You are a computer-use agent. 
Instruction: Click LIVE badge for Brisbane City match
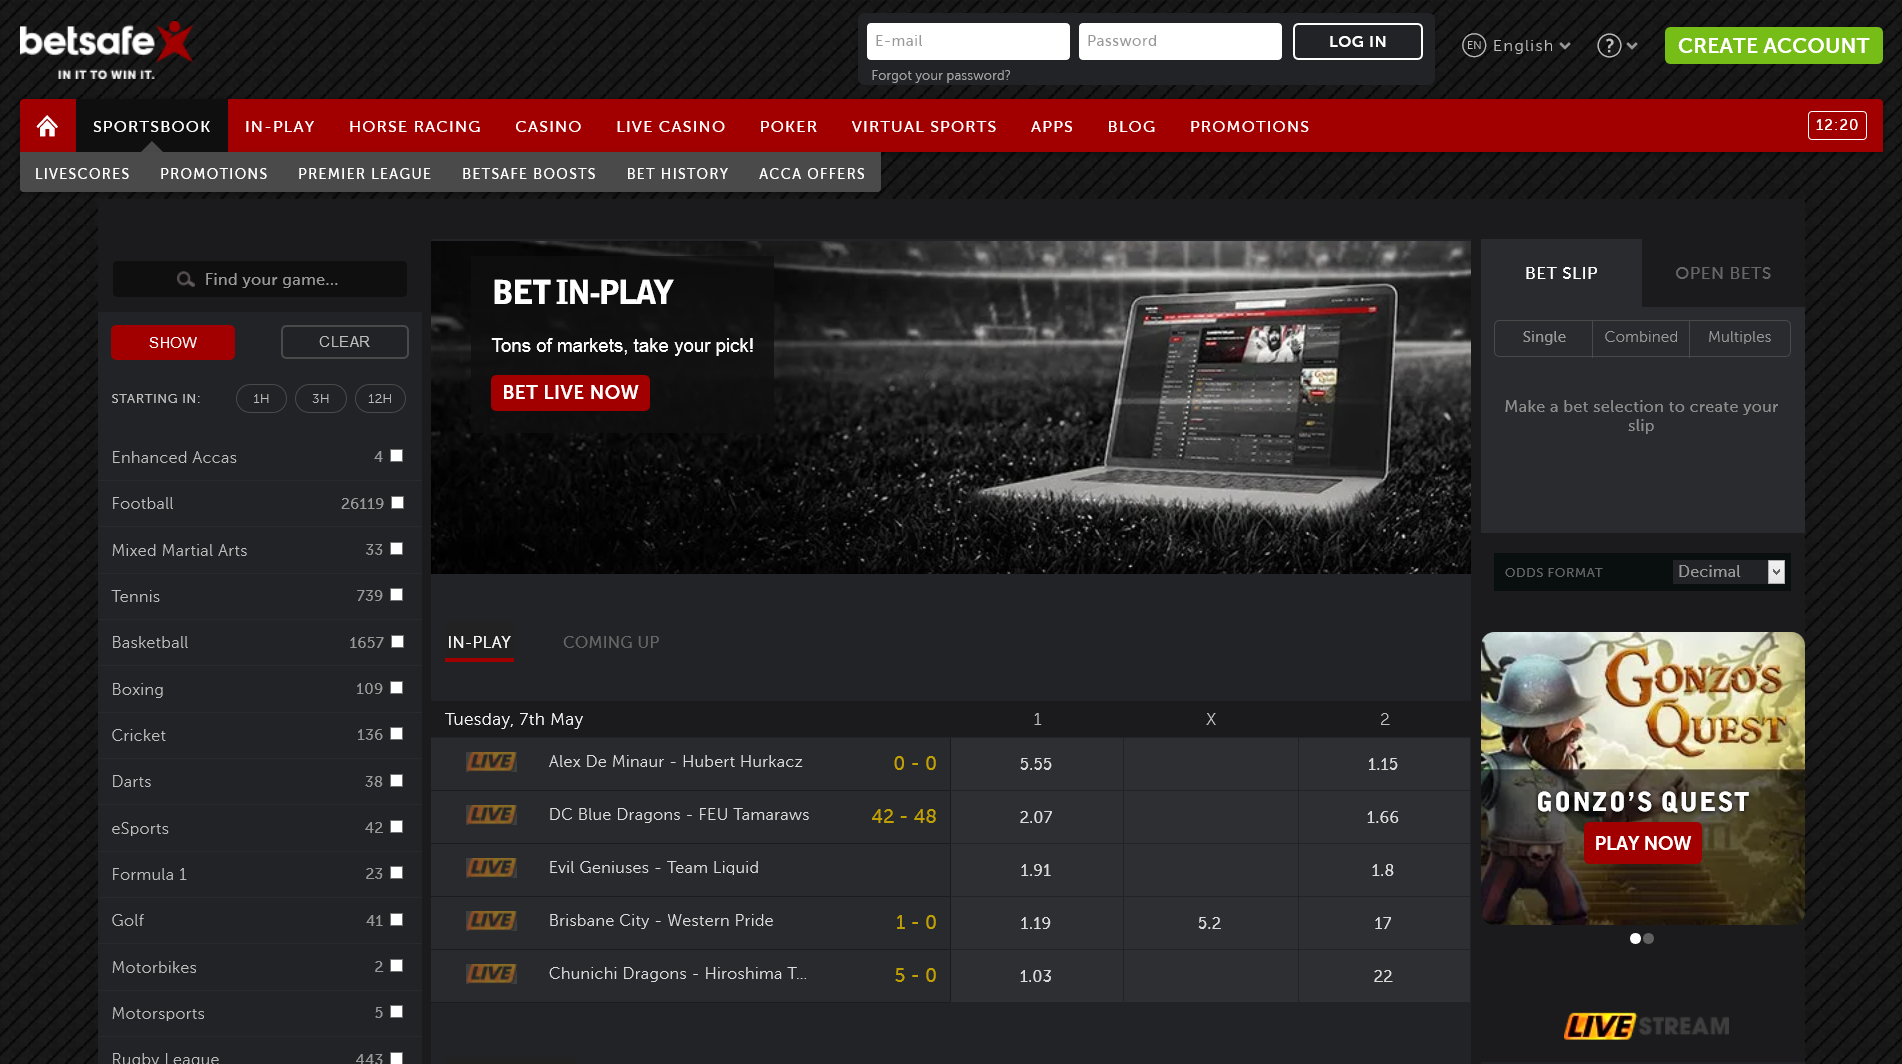[x=491, y=921]
